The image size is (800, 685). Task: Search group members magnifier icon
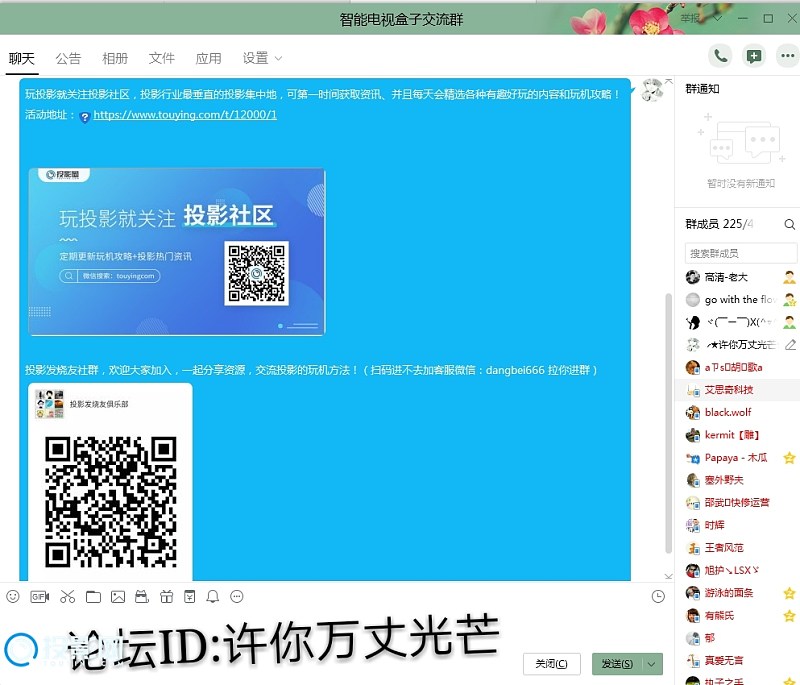789,224
